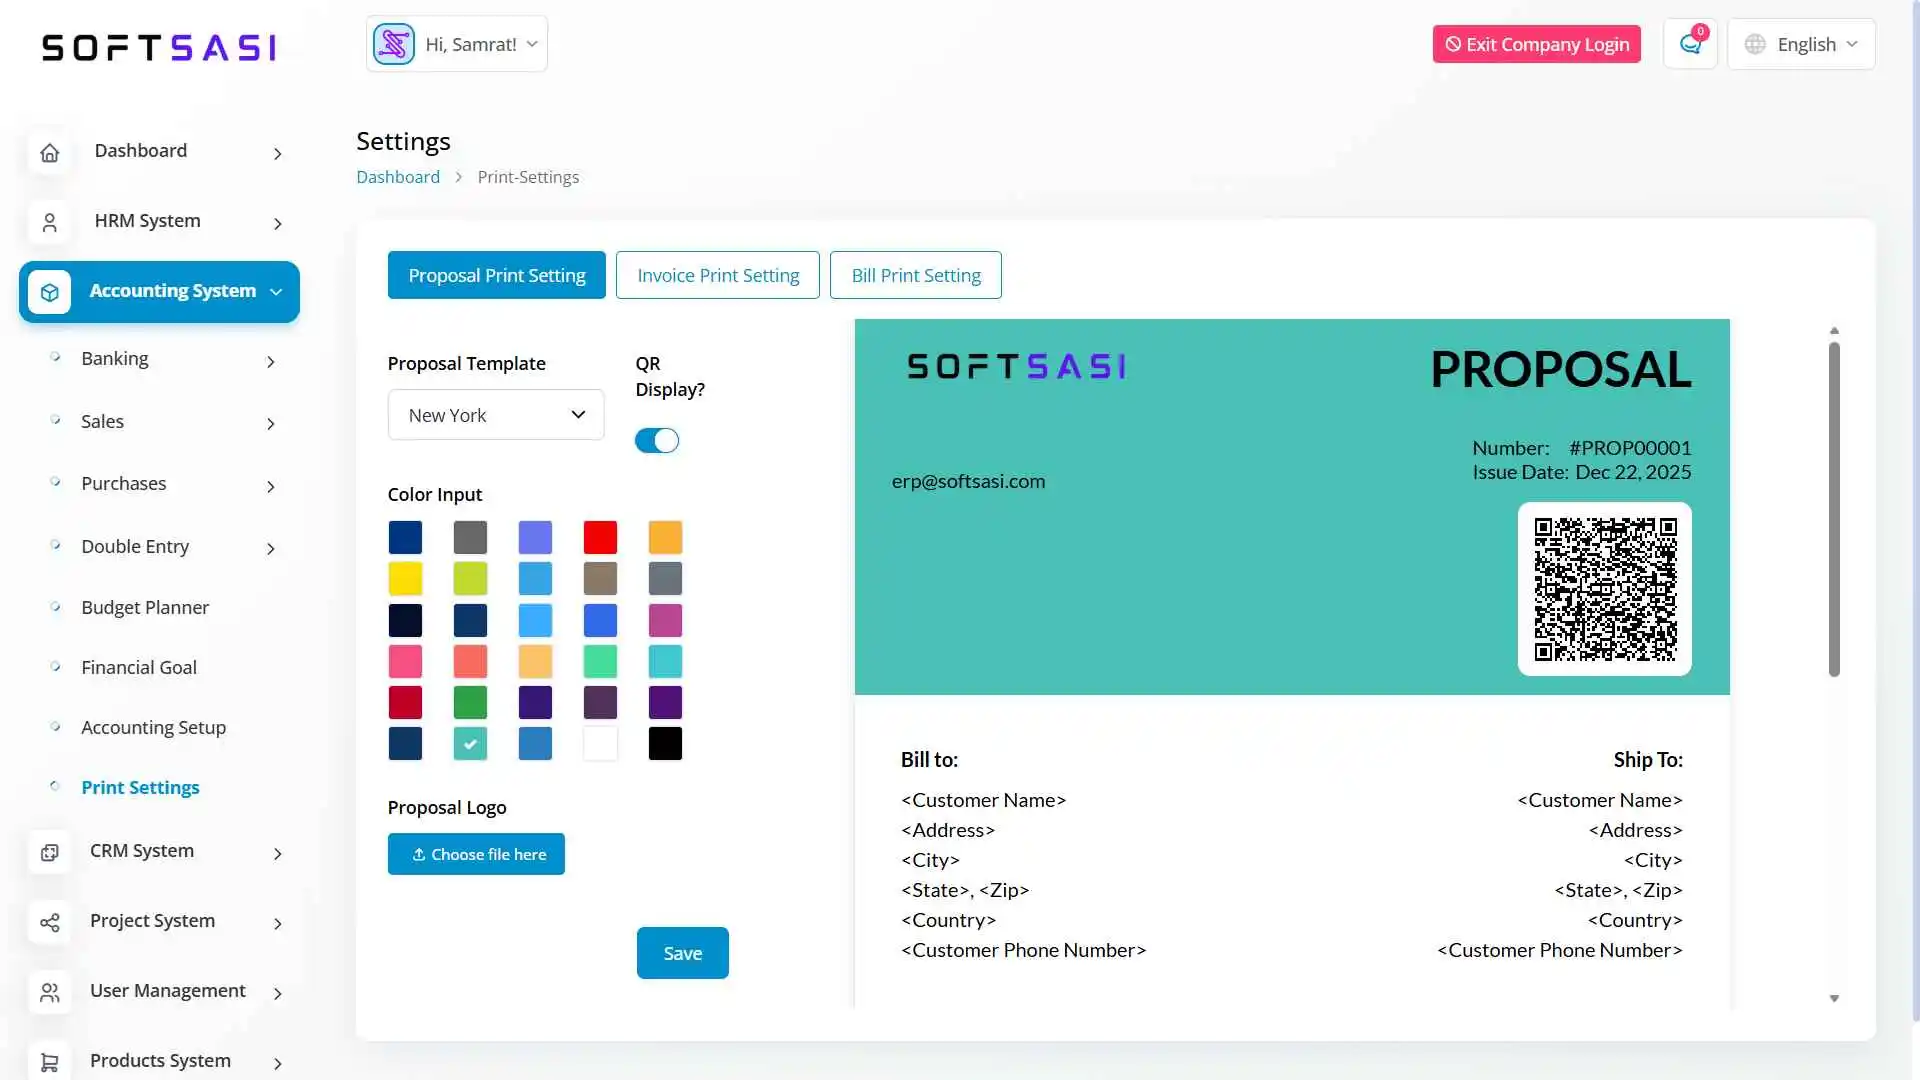Click Exit Company Login button

(x=1537, y=44)
